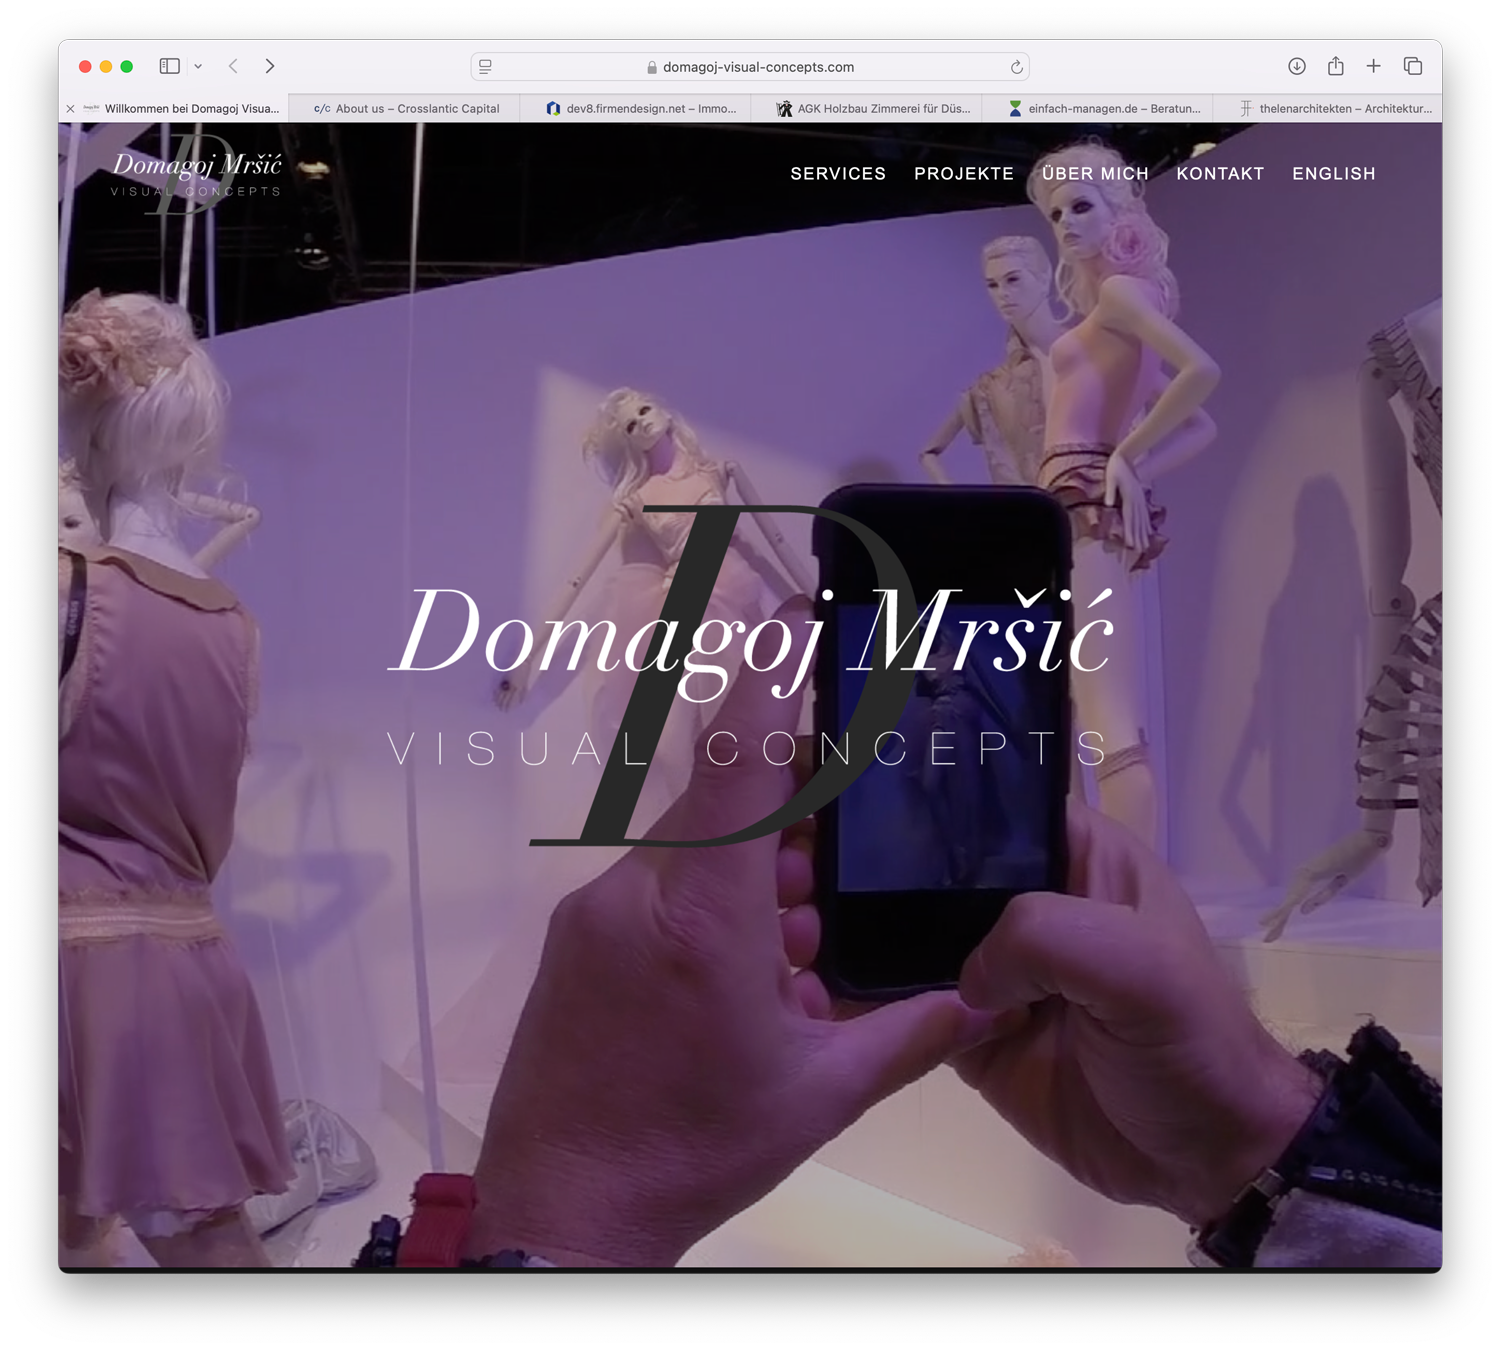Screen dimensions: 1500x1350
Task: Toggle the Safari sidebar
Action: 169,66
